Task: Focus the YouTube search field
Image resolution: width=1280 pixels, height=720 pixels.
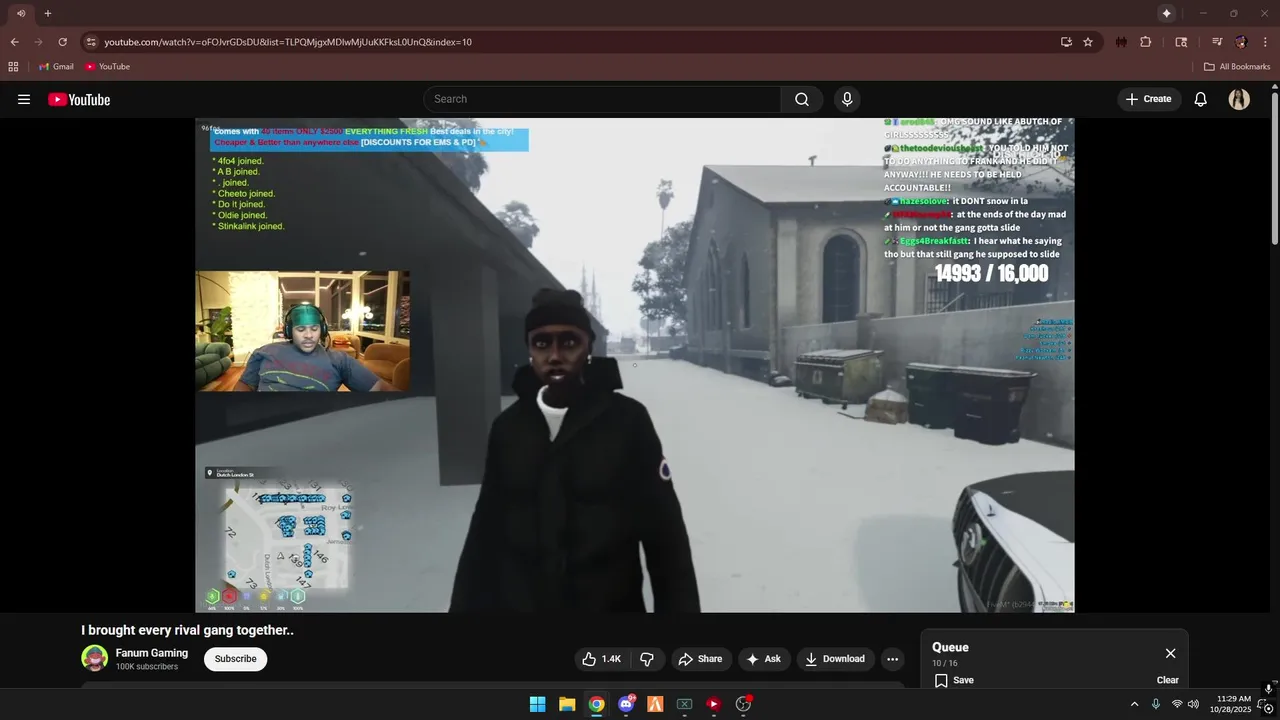Action: coord(602,99)
